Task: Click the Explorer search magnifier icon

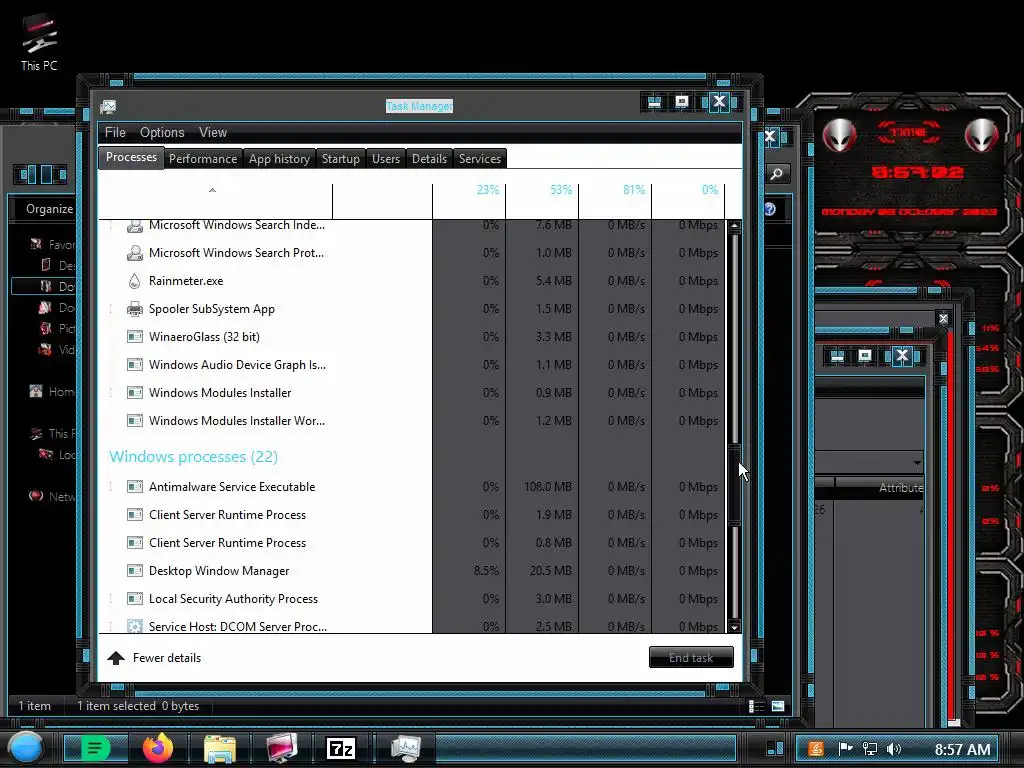Action: pyautogui.click(x=777, y=174)
